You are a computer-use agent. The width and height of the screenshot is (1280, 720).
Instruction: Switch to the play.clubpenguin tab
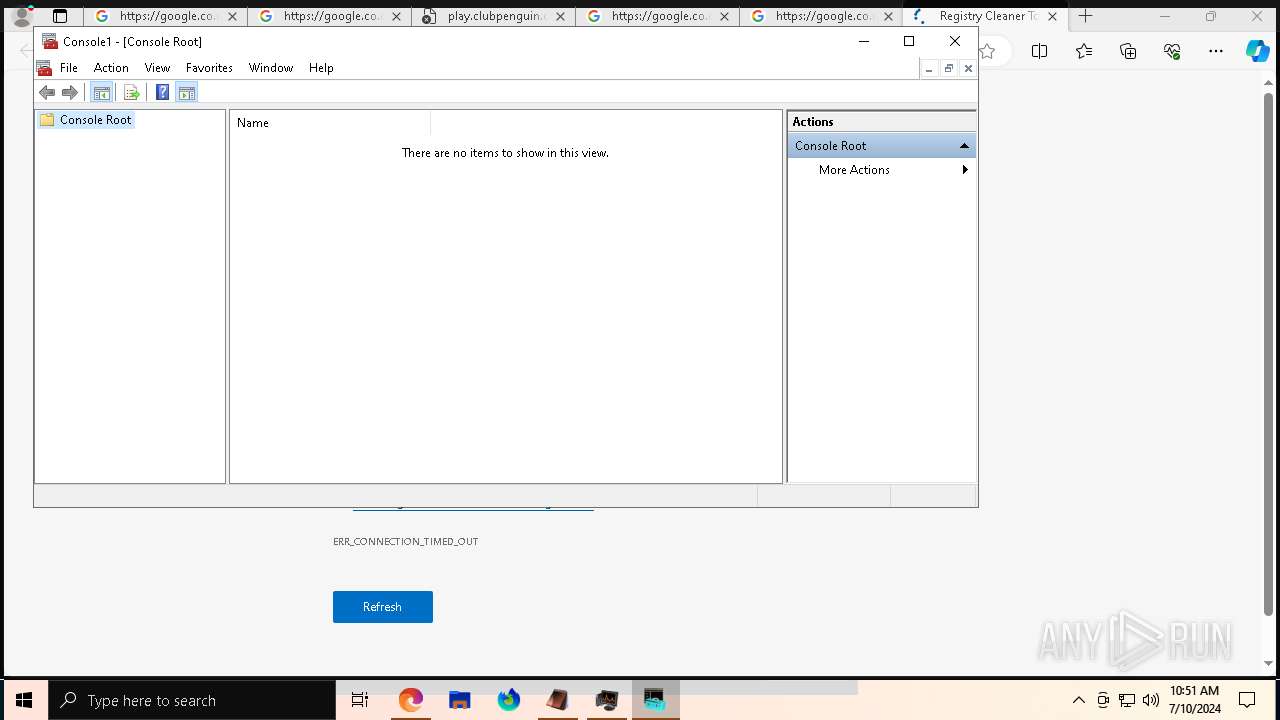(x=493, y=16)
